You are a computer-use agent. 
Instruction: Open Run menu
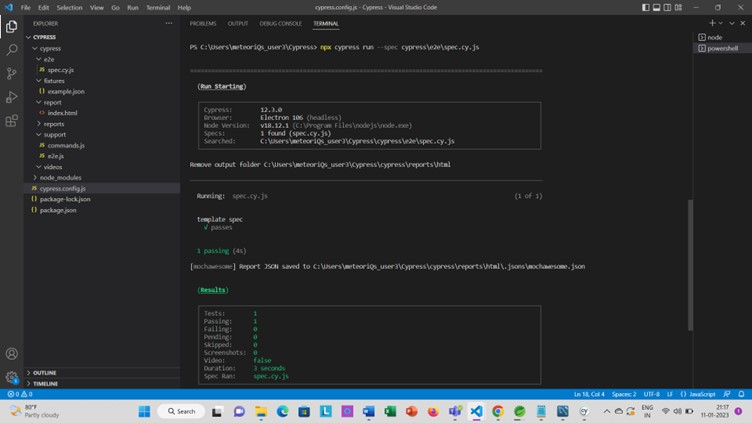(x=133, y=8)
